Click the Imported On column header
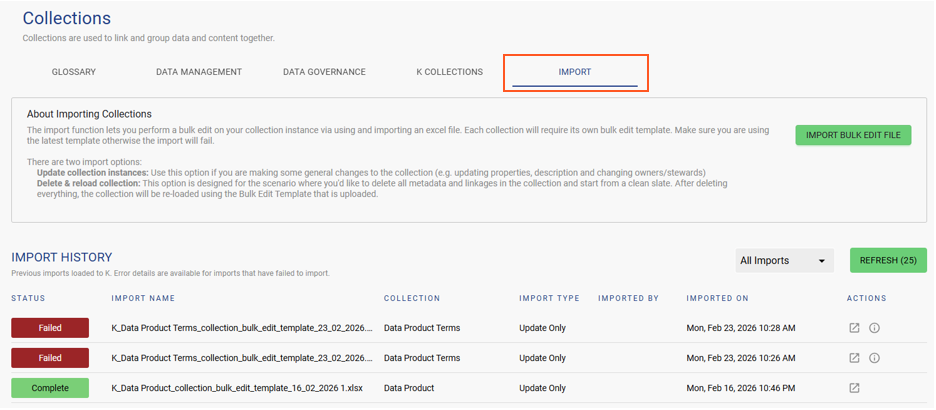Screen dimensions: 936x410 717,298
